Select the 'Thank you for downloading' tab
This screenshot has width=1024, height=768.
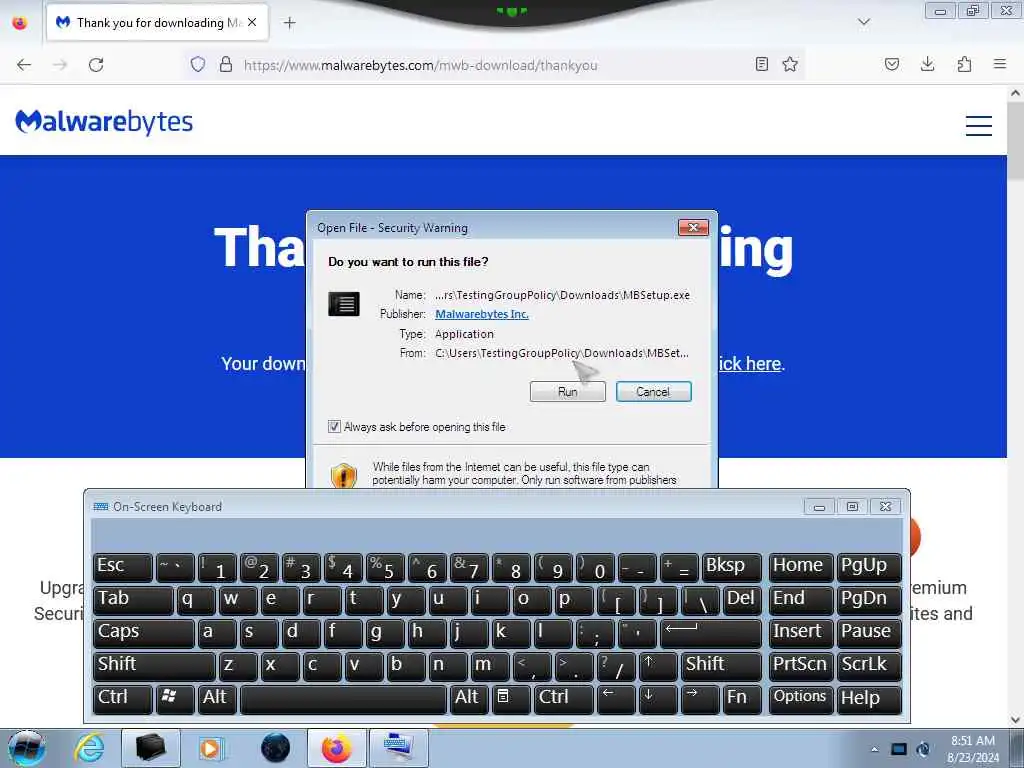click(157, 22)
